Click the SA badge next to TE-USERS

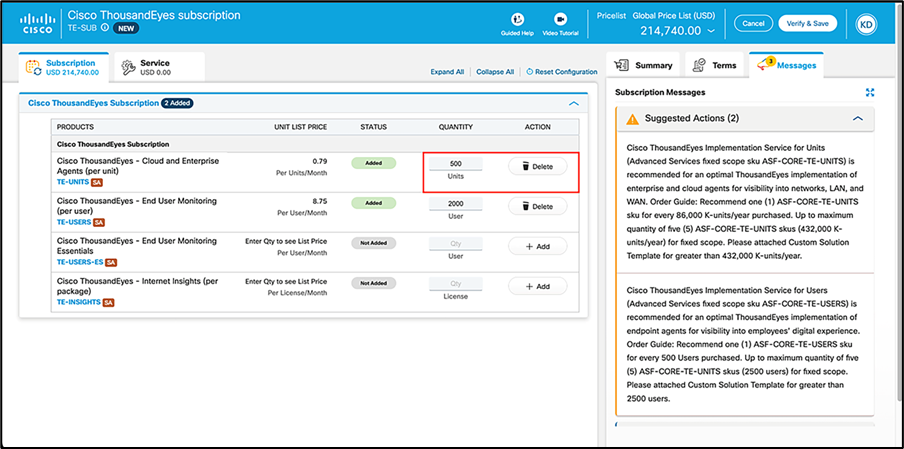click(x=99, y=222)
